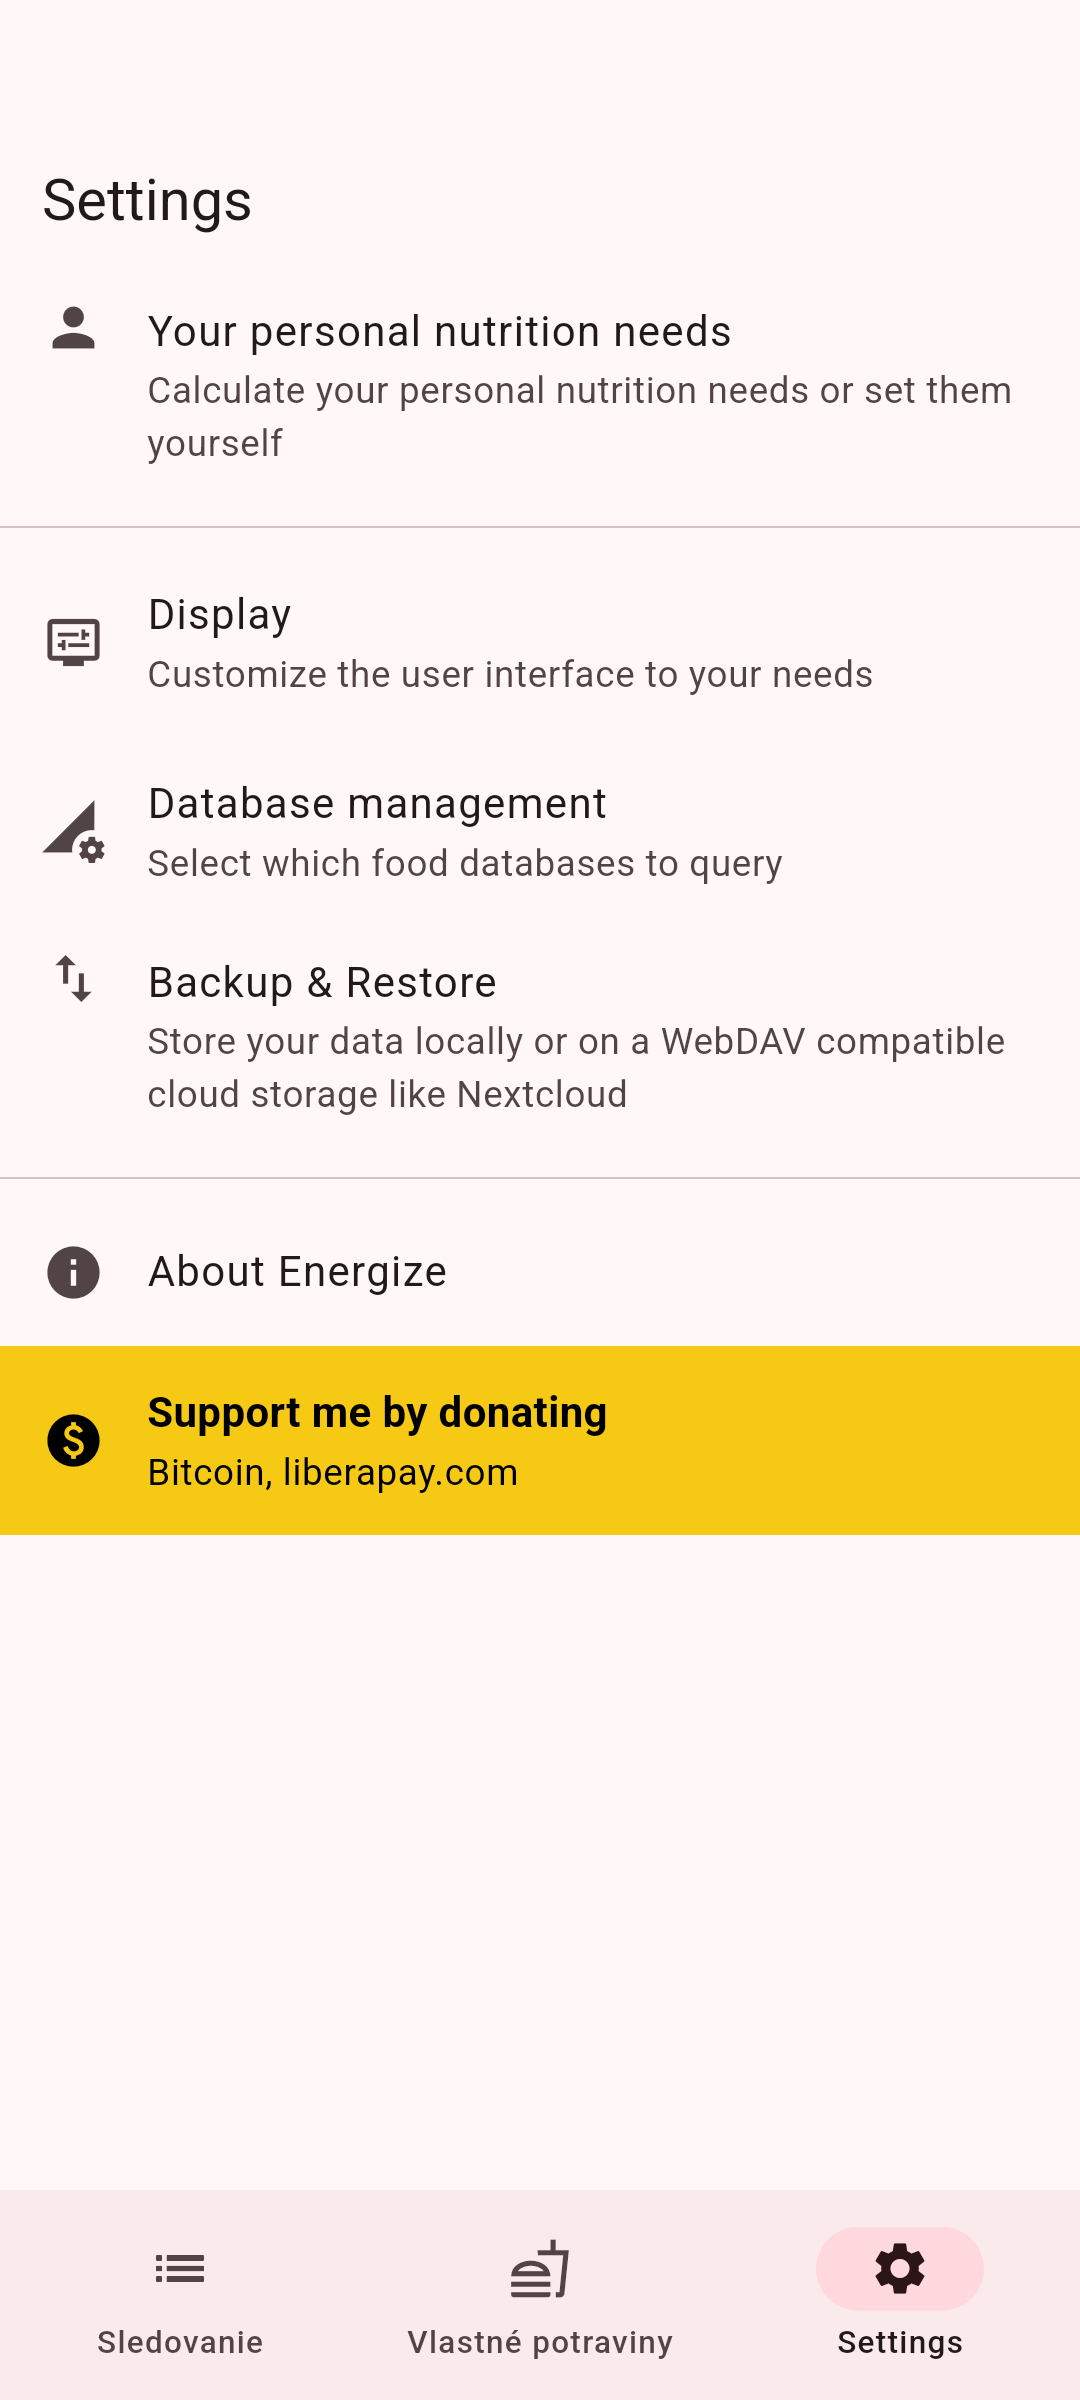The image size is (1080, 2400).
Task: Switch to the Sledovanie tab
Action: [180, 2342]
